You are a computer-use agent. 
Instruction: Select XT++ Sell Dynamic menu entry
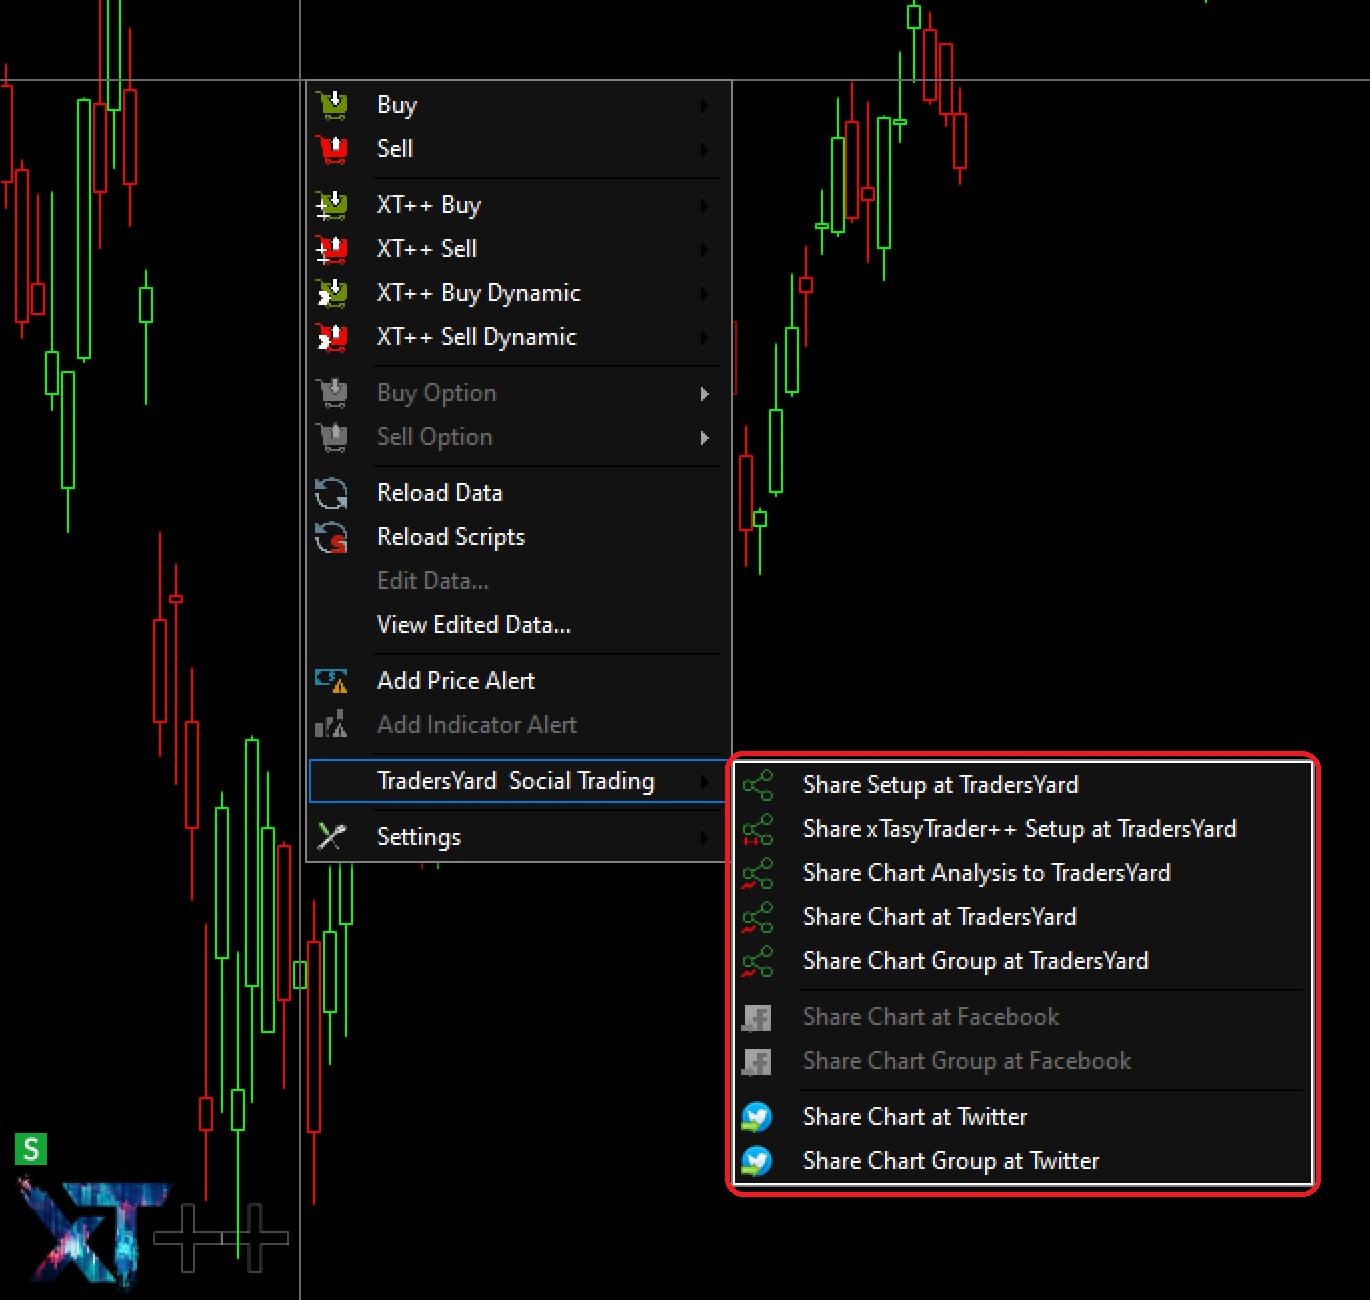tap(518, 337)
